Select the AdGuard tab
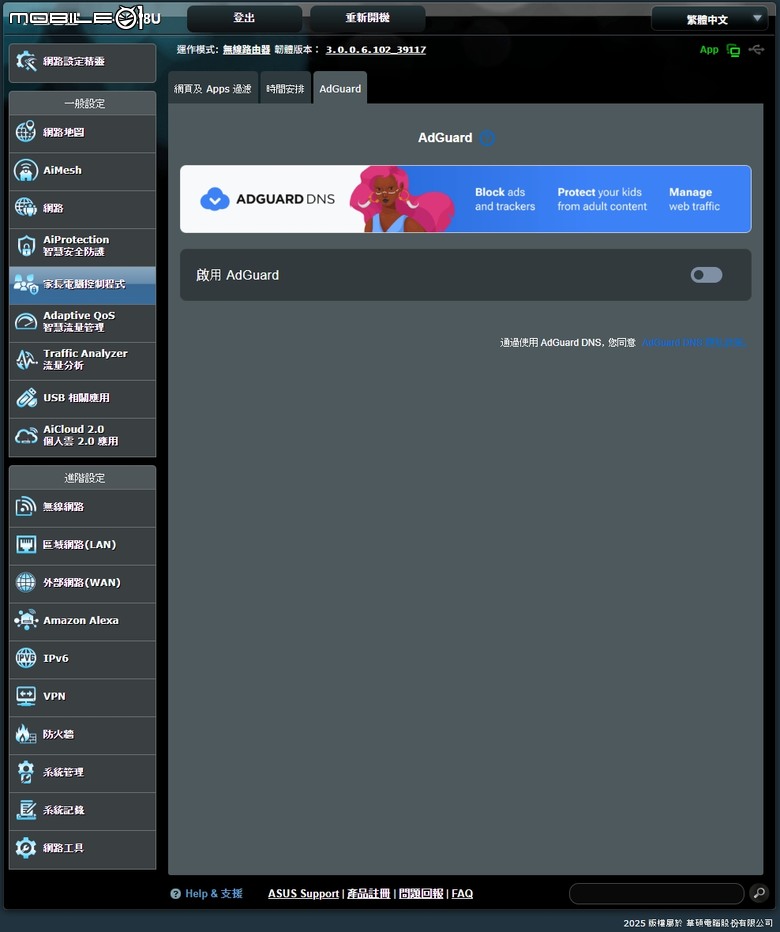Viewport: 780px width, 932px height. [340, 89]
